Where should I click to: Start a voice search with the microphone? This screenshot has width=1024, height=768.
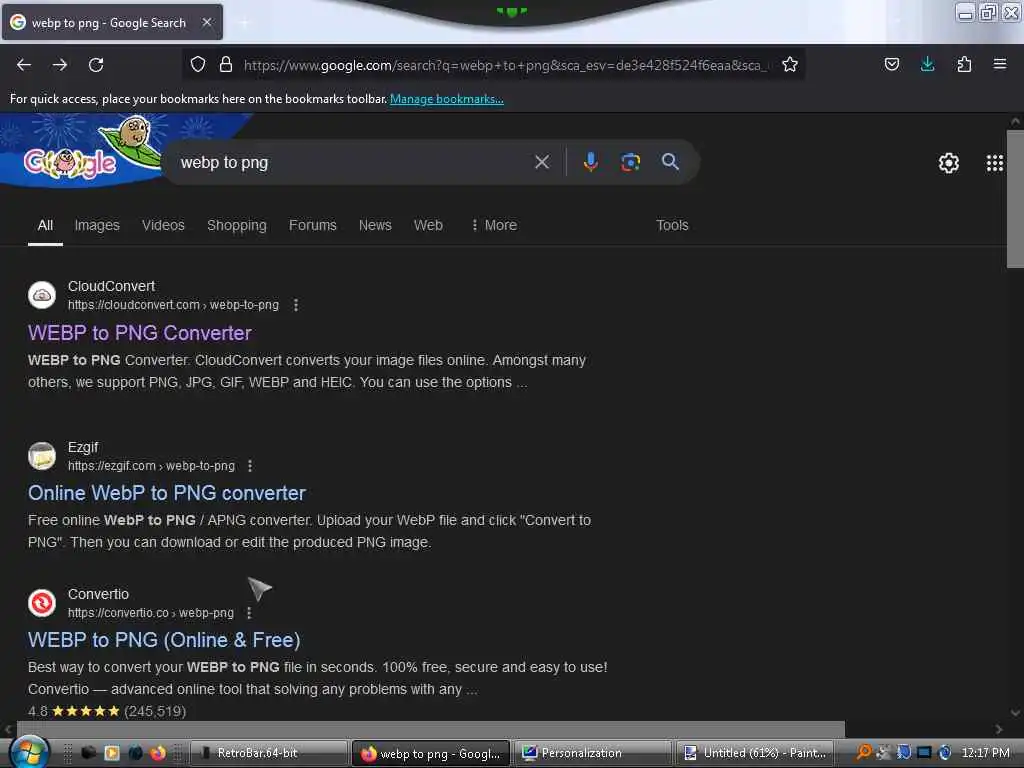(590, 162)
